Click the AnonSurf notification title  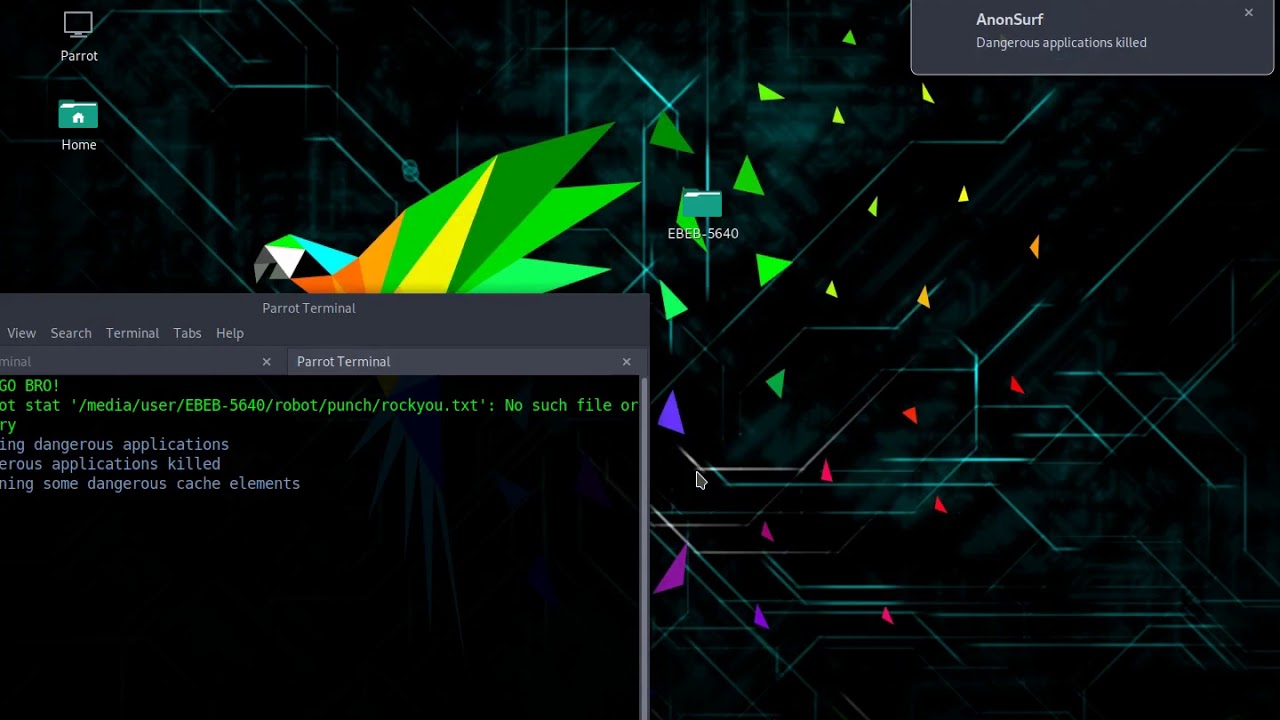[1009, 19]
